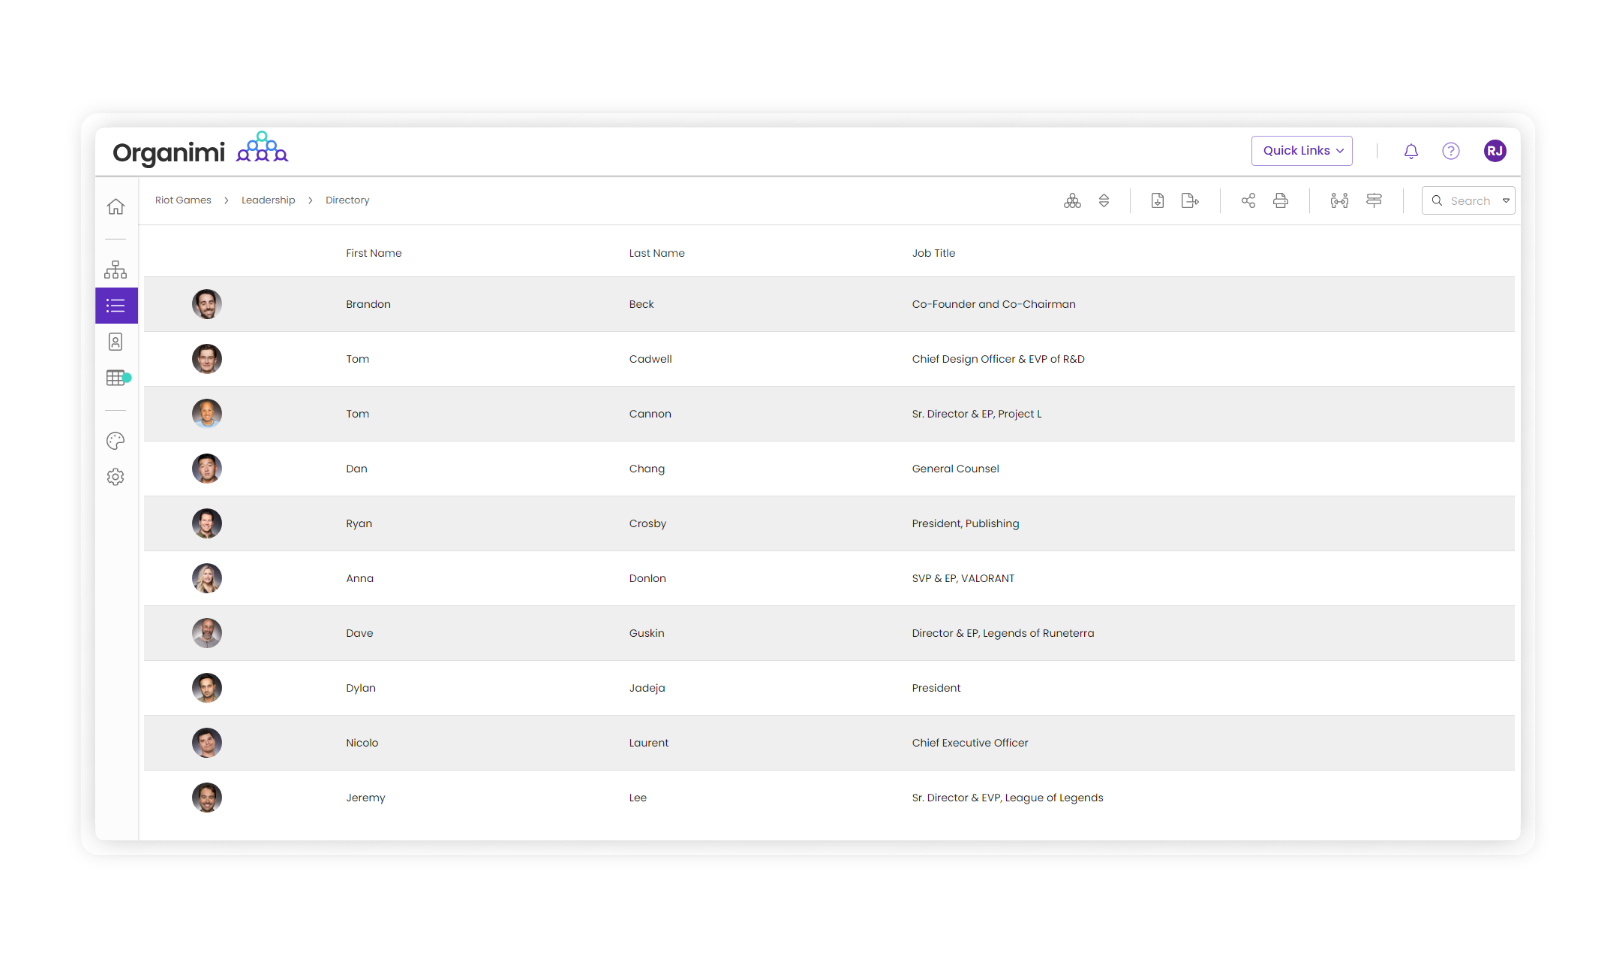This screenshot has width=1616, height=968.
Task: Sort by Job Title column header
Action: [x=933, y=253]
